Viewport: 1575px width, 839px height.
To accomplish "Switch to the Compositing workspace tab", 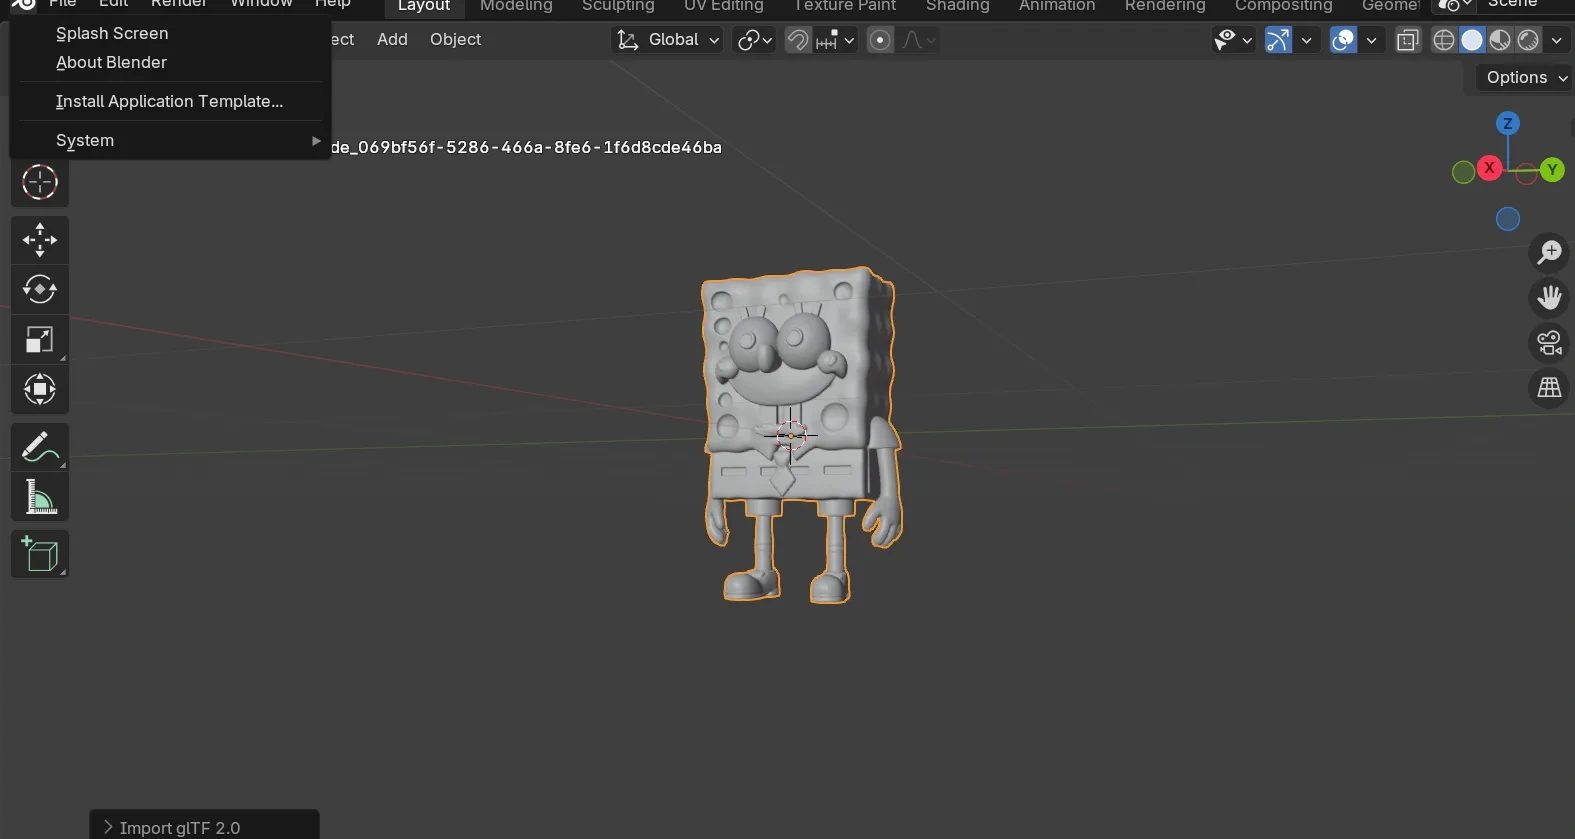I will (x=1284, y=6).
